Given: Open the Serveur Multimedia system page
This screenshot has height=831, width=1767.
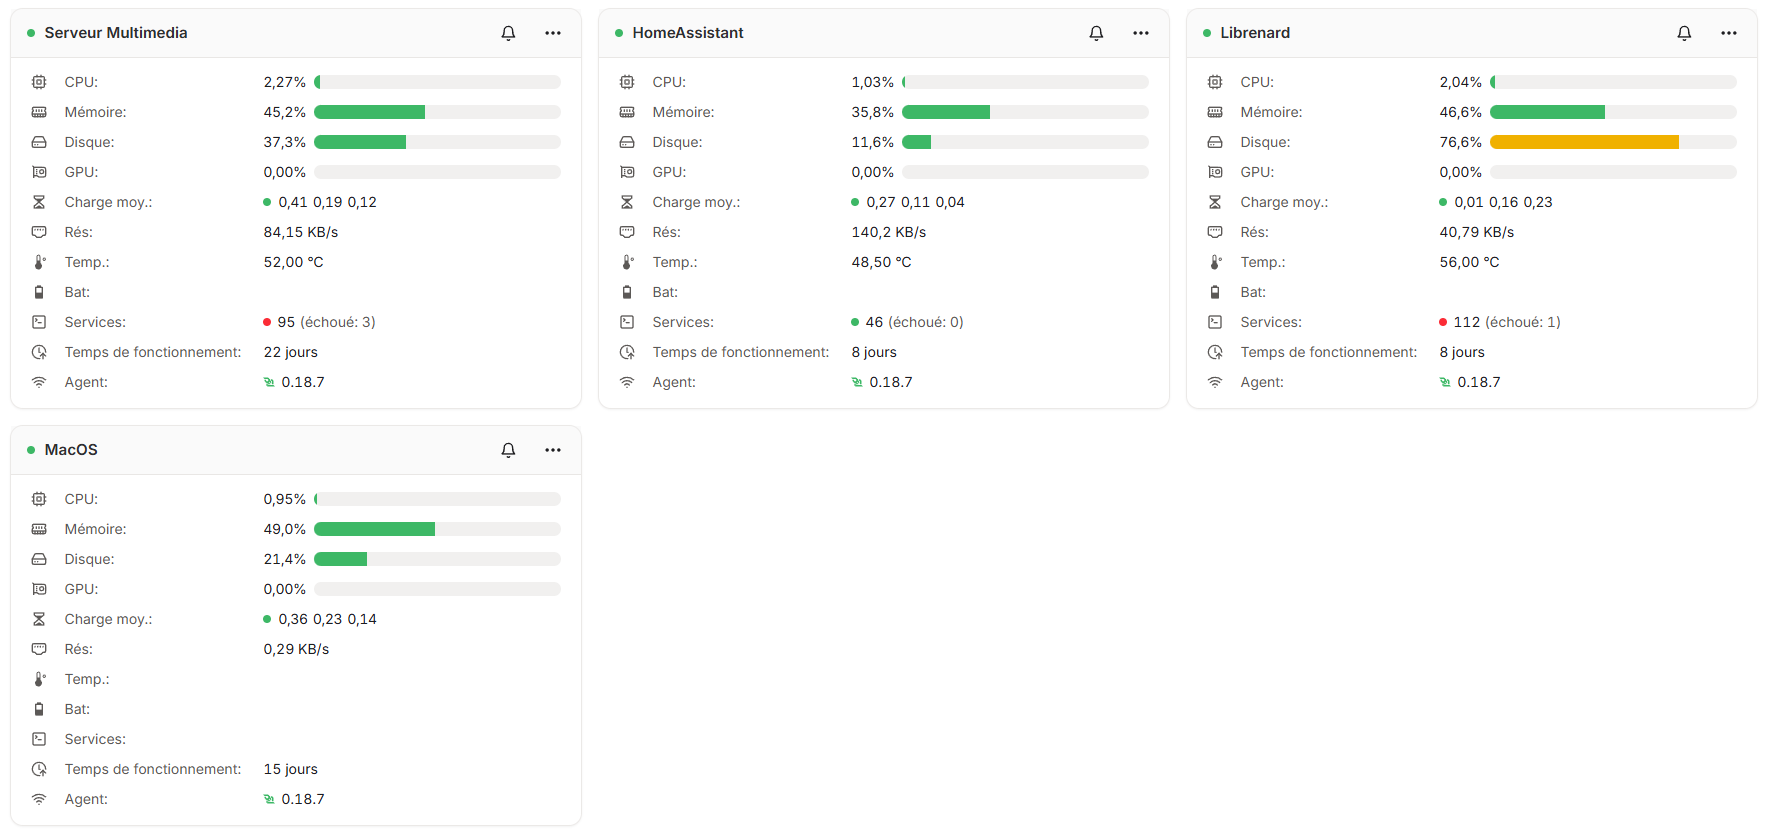Looking at the screenshot, I should (116, 33).
